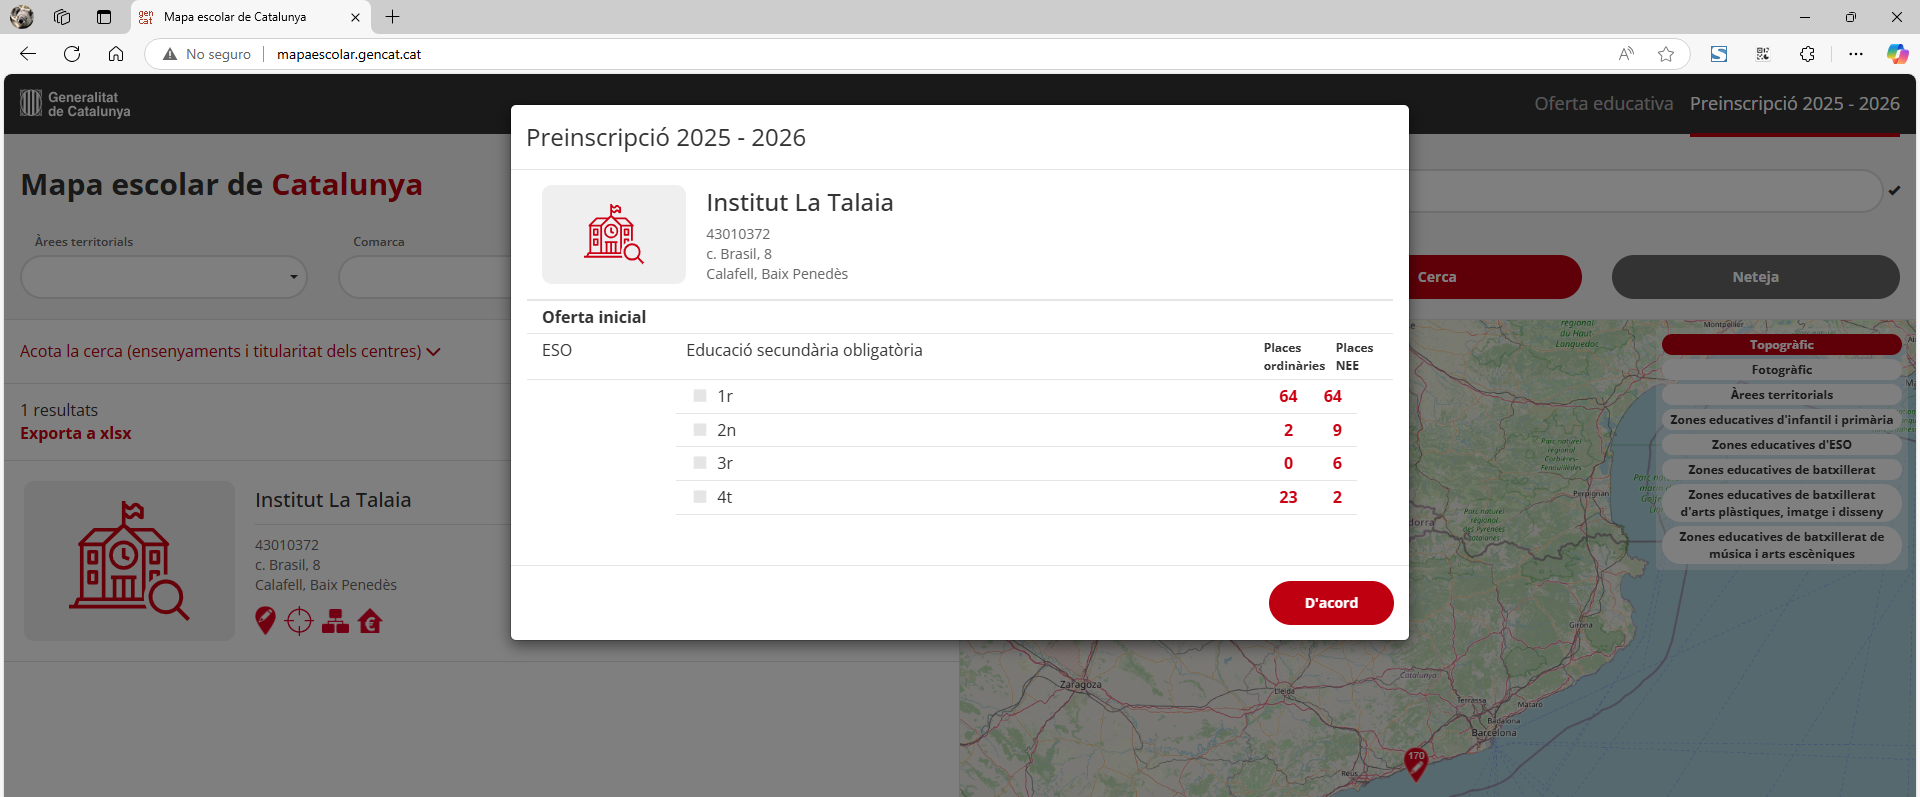Open the browser Extensions puzzle icon
The width and height of the screenshot is (1920, 797).
[x=1807, y=54]
